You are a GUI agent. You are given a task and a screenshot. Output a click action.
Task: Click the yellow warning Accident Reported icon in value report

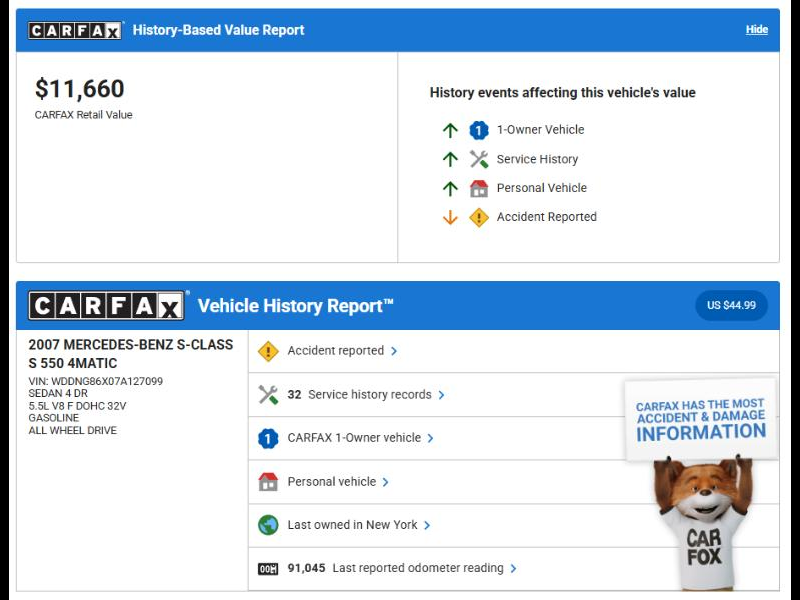[x=479, y=217]
